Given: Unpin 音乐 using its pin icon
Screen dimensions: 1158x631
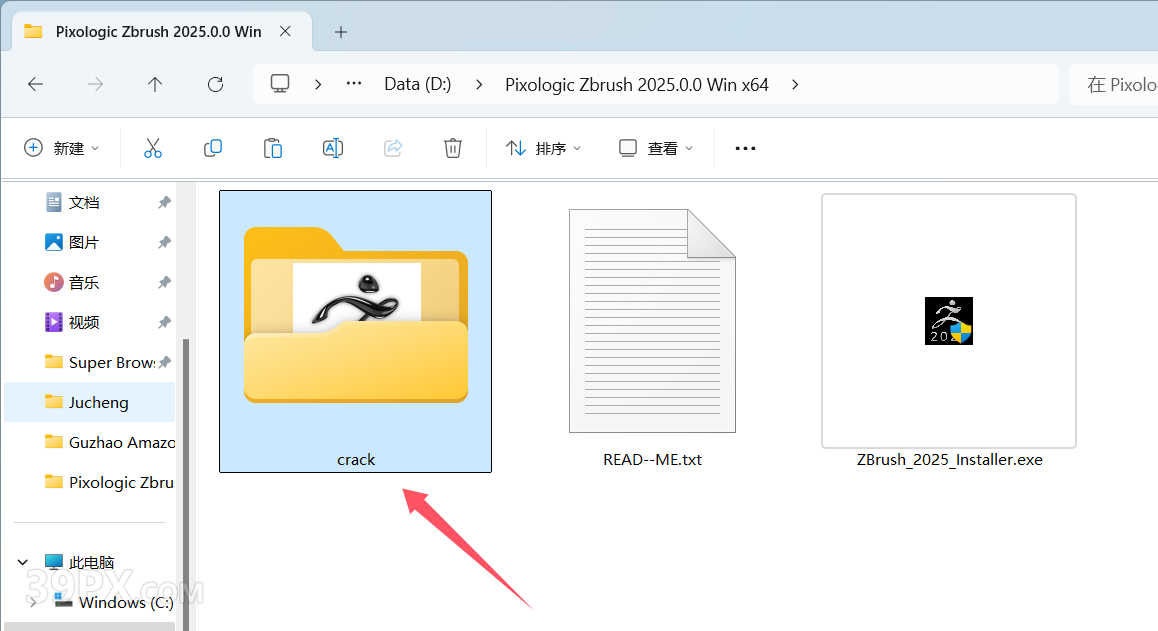Looking at the screenshot, I should click(x=165, y=282).
